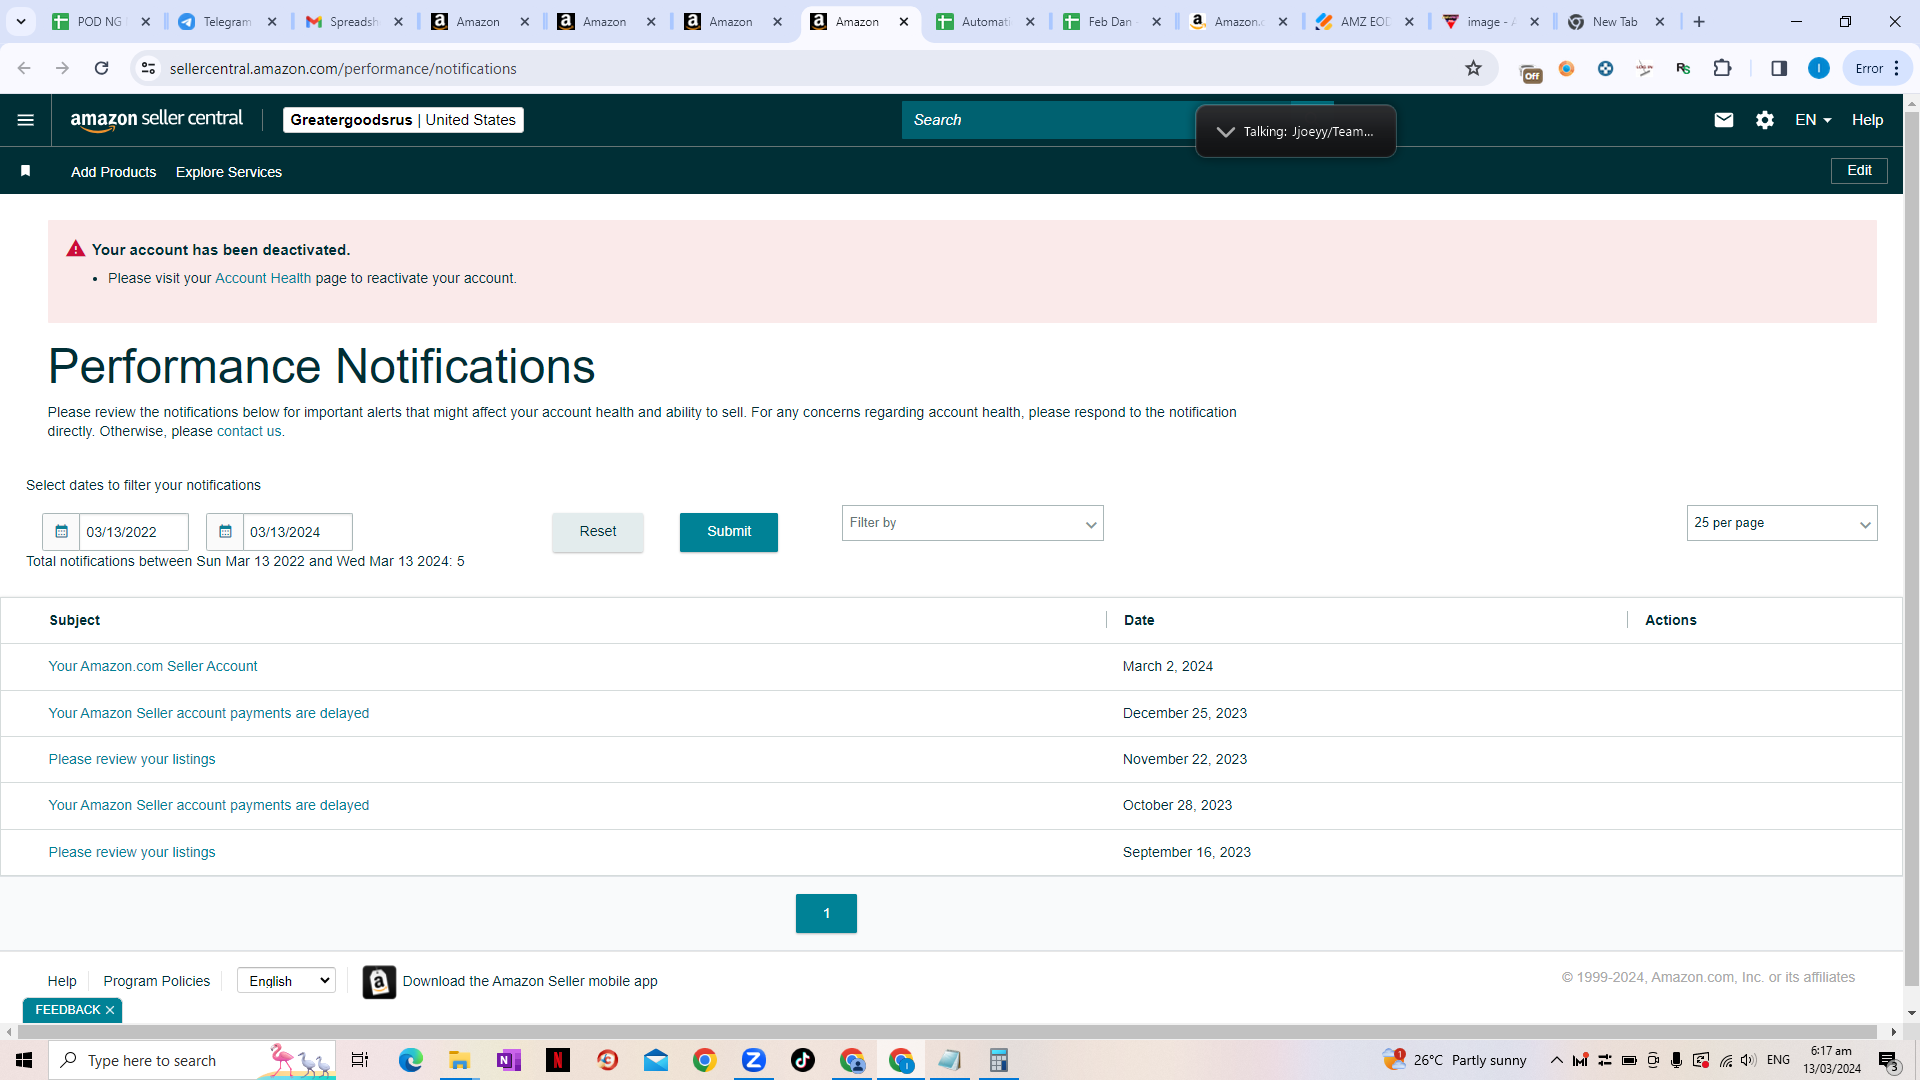1920x1080 pixels.
Task: Switch to the Telegram tab
Action: pyautogui.click(x=227, y=21)
